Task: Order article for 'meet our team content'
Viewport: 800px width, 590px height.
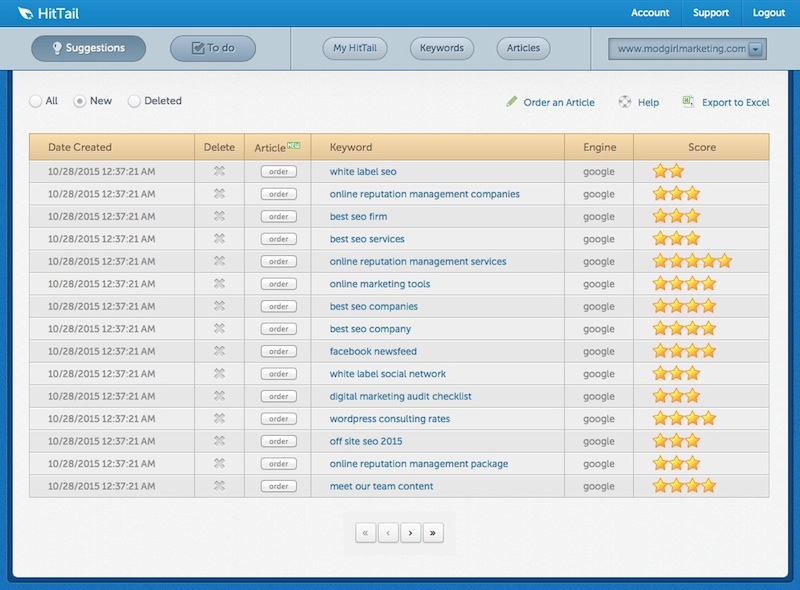Action: click(x=279, y=486)
